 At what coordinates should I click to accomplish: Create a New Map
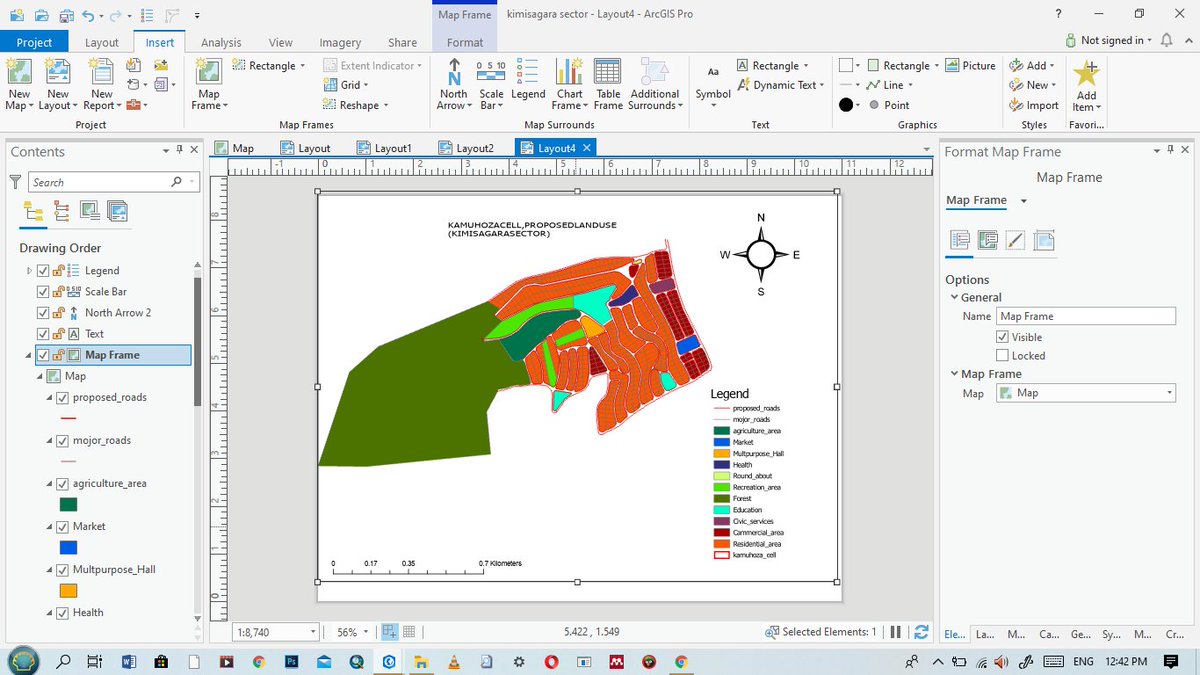click(19, 84)
